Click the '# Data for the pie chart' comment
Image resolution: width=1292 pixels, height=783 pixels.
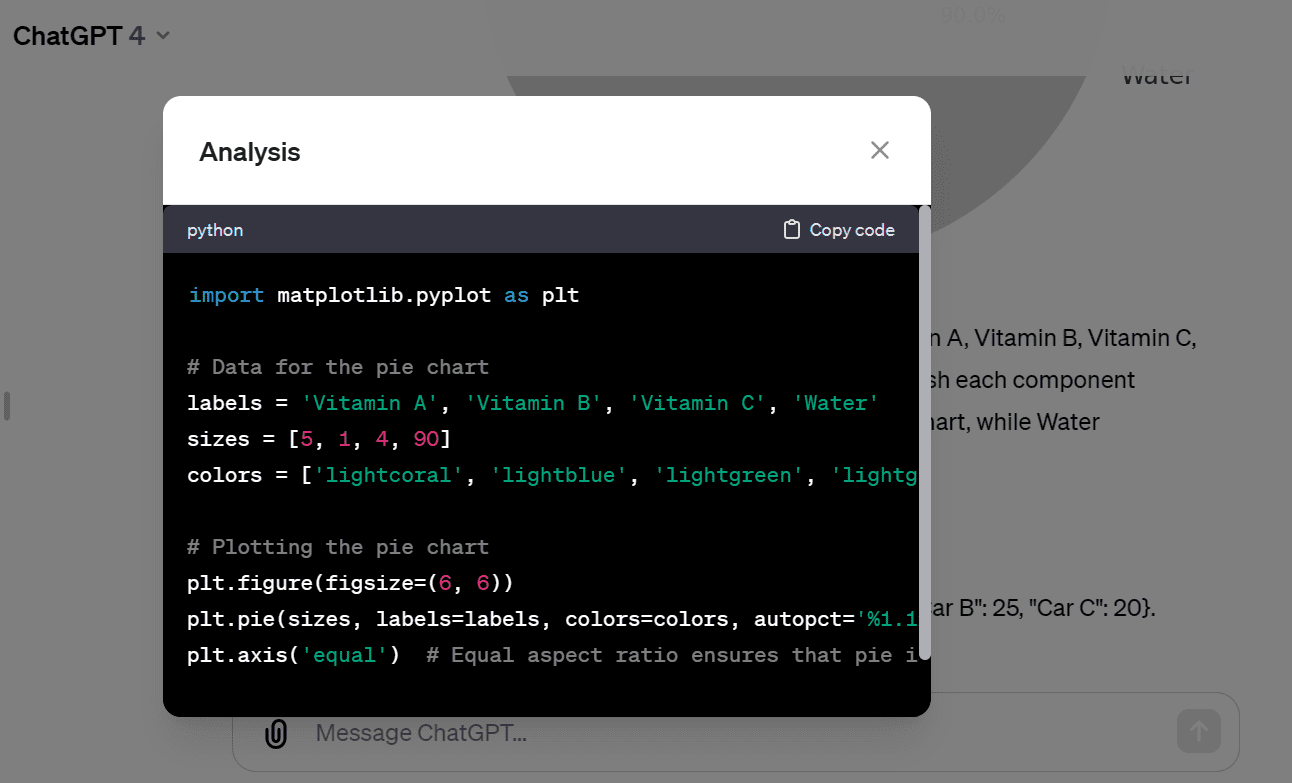338,367
